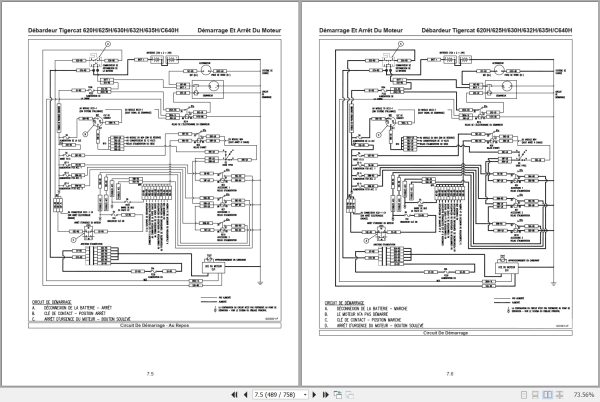The height and width of the screenshot is (402, 600).
Task: Click the previous view icon
Action: (x=338, y=394)
